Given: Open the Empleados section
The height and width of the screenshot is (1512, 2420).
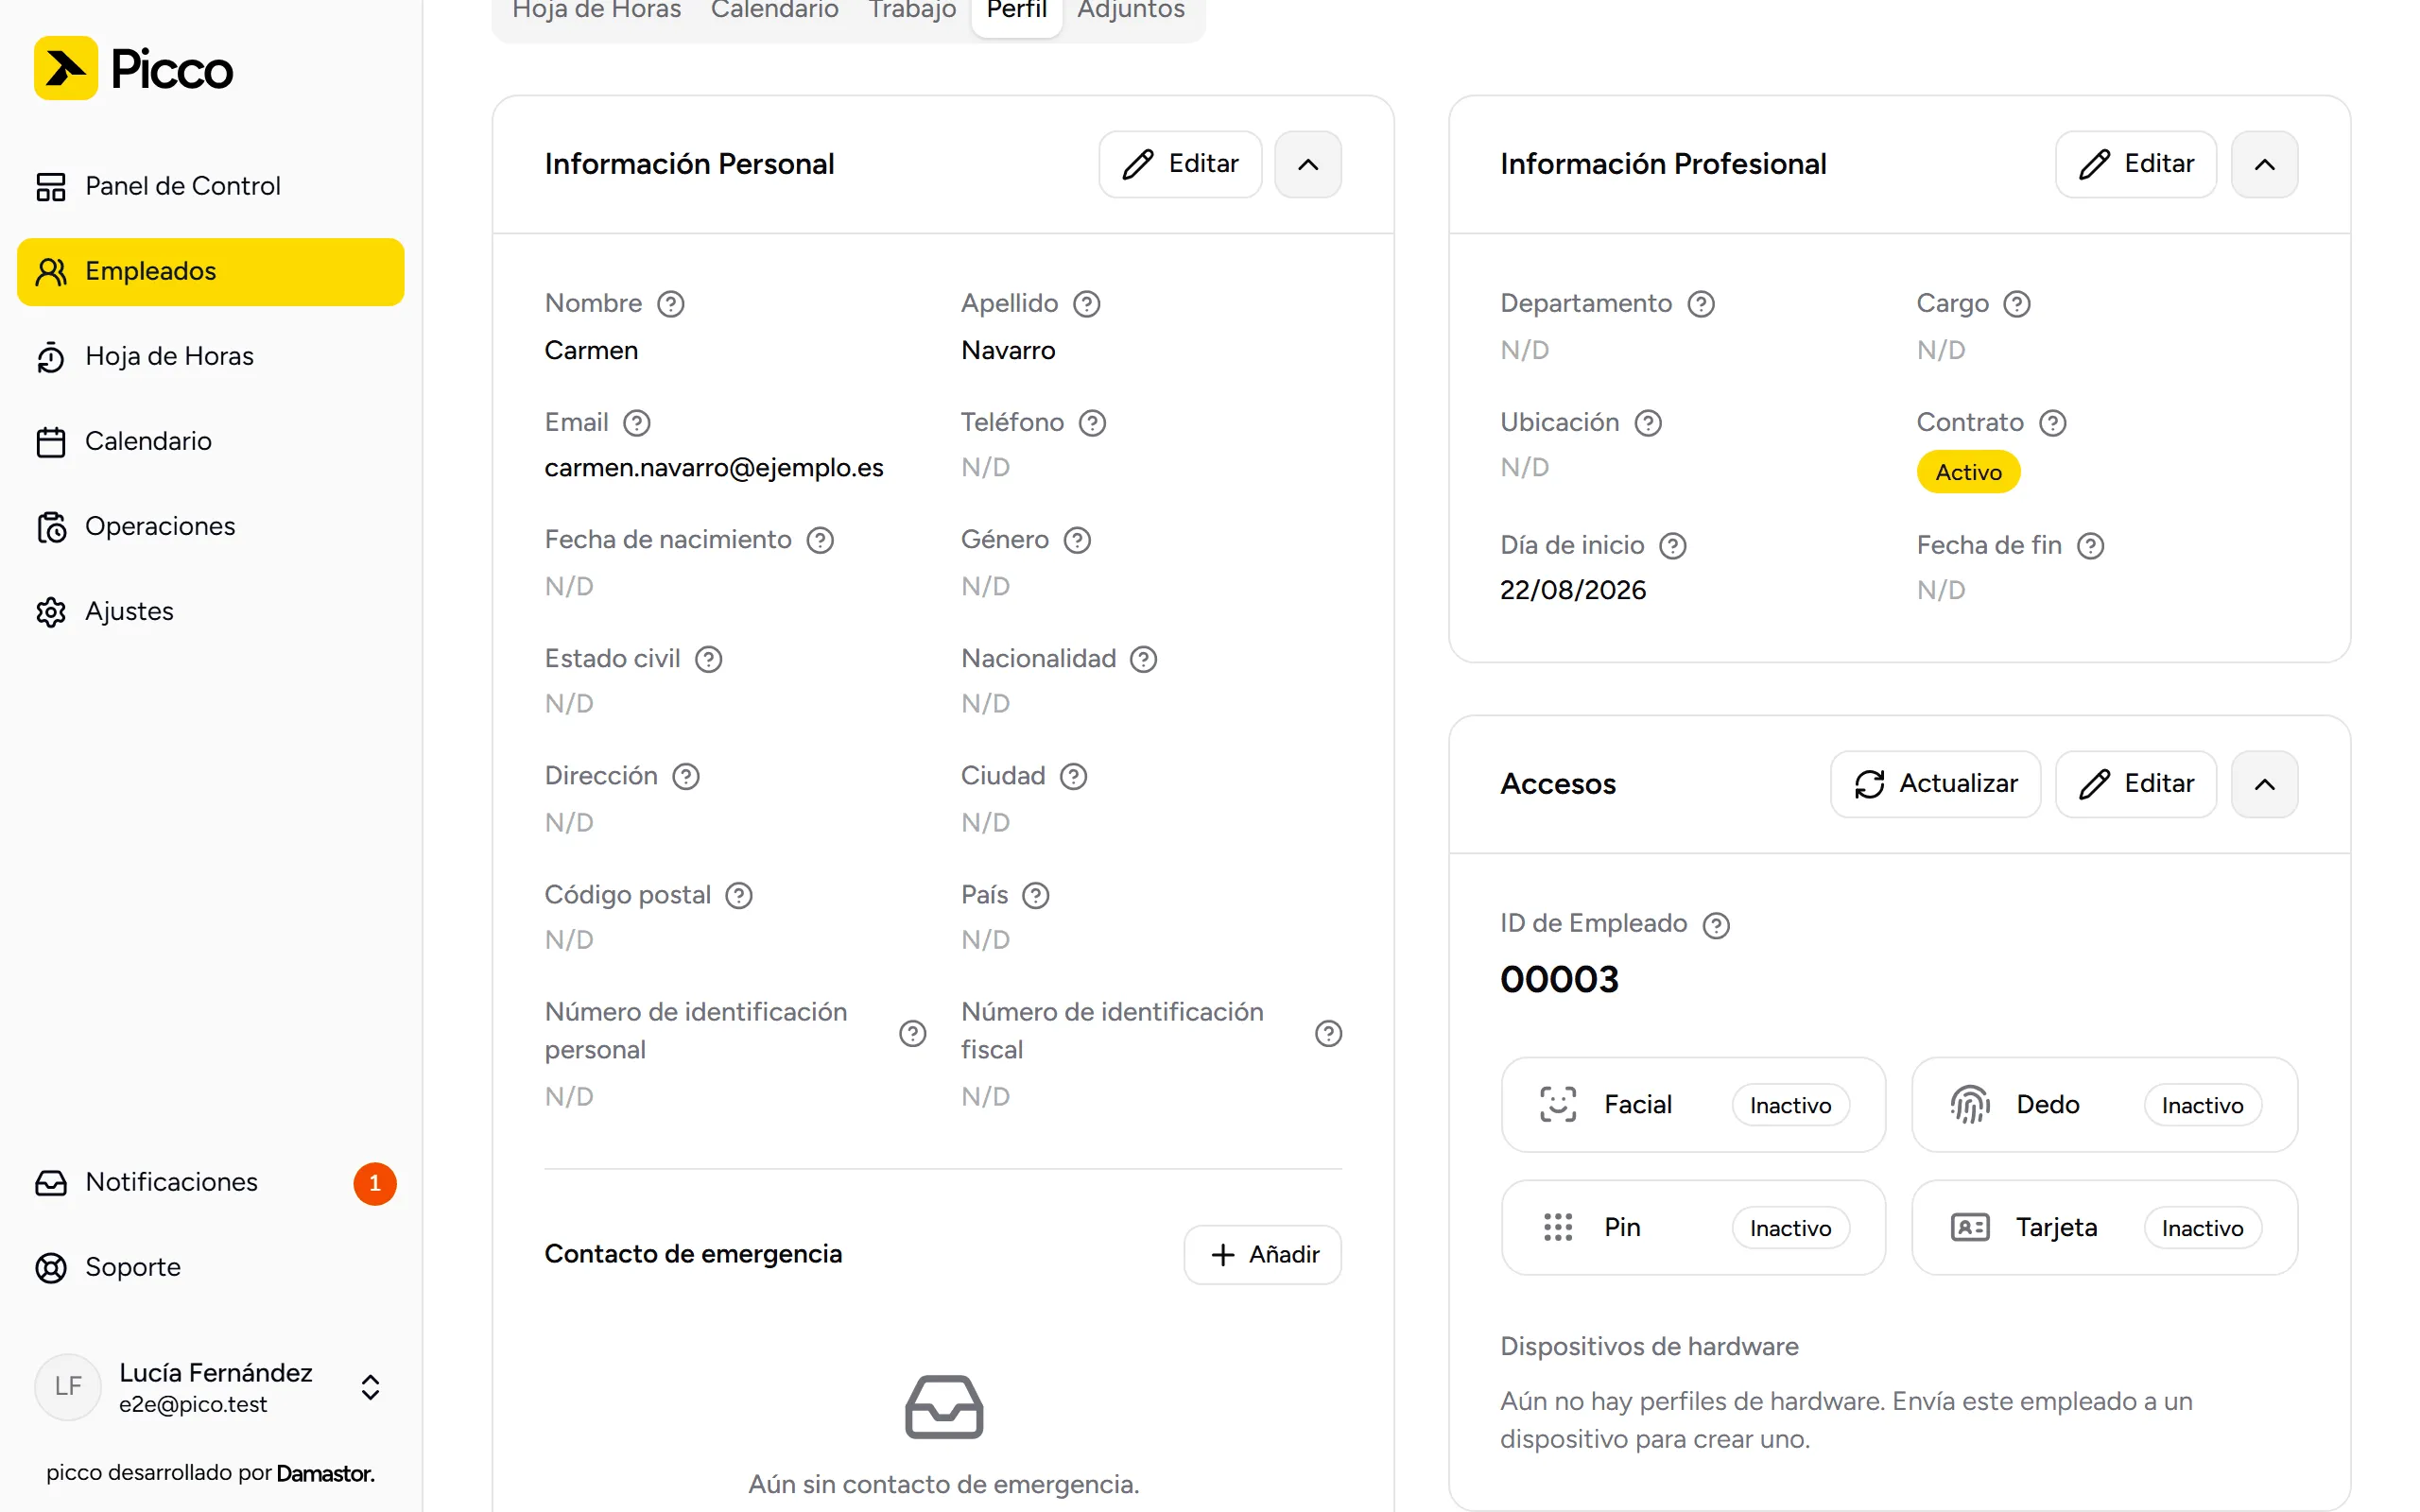Looking at the screenshot, I should tap(210, 271).
